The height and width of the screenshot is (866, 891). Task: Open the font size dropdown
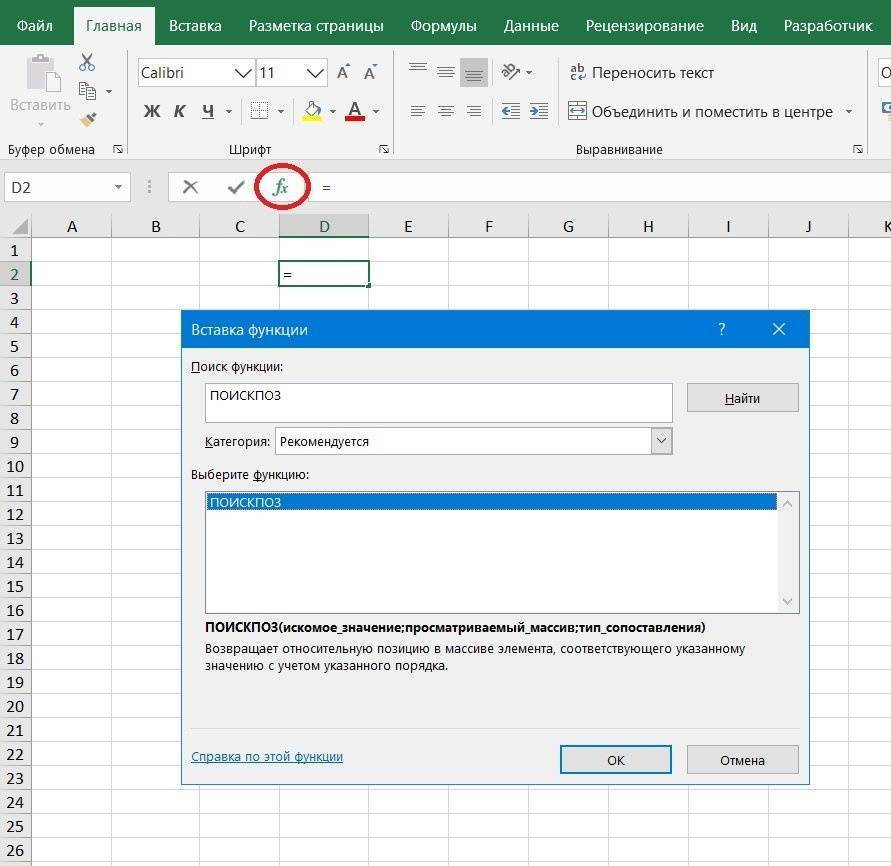[316, 72]
